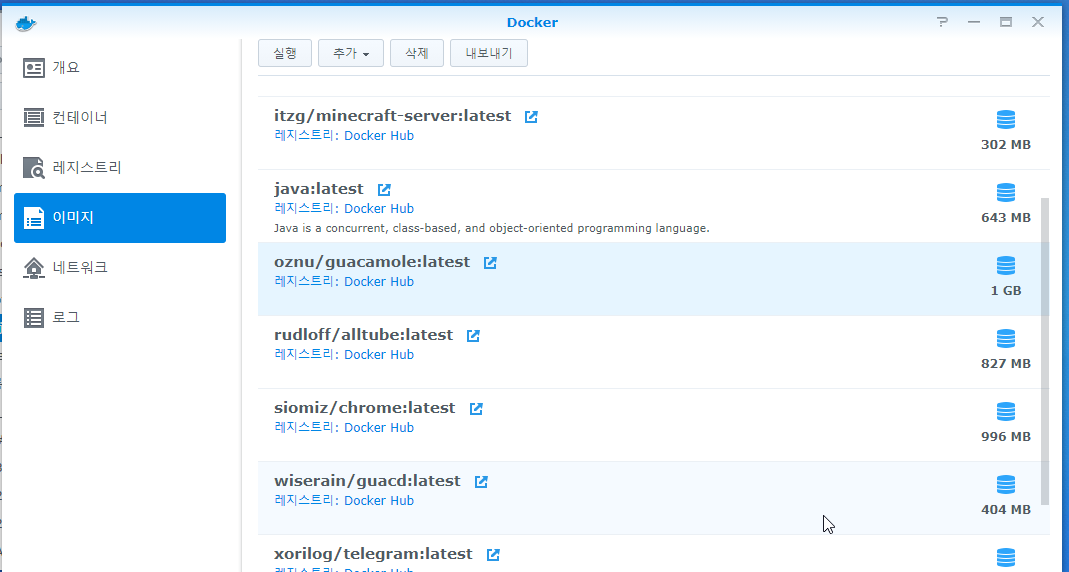Click database size icon for minecraft-server image

pos(1006,120)
